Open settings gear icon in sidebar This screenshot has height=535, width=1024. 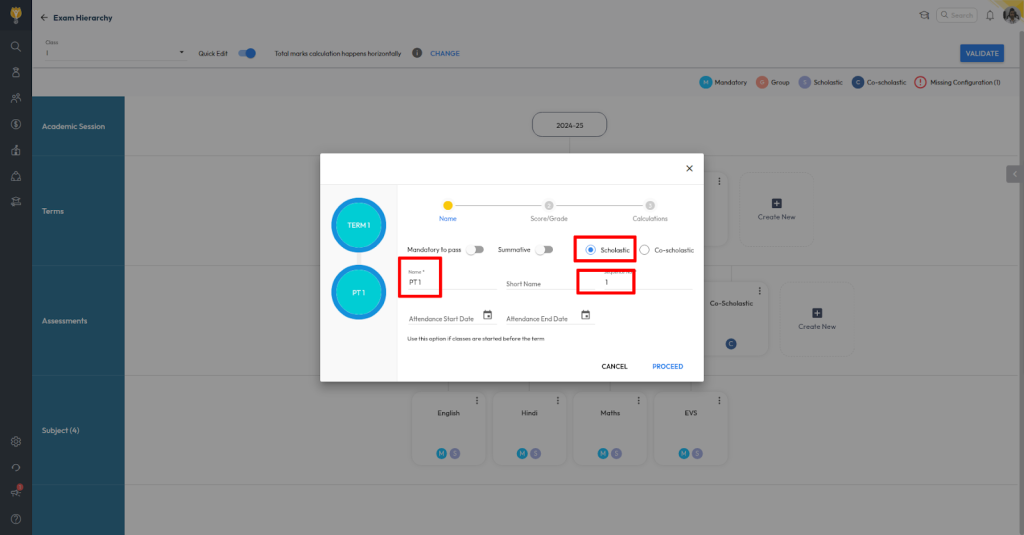(x=15, y=441)
